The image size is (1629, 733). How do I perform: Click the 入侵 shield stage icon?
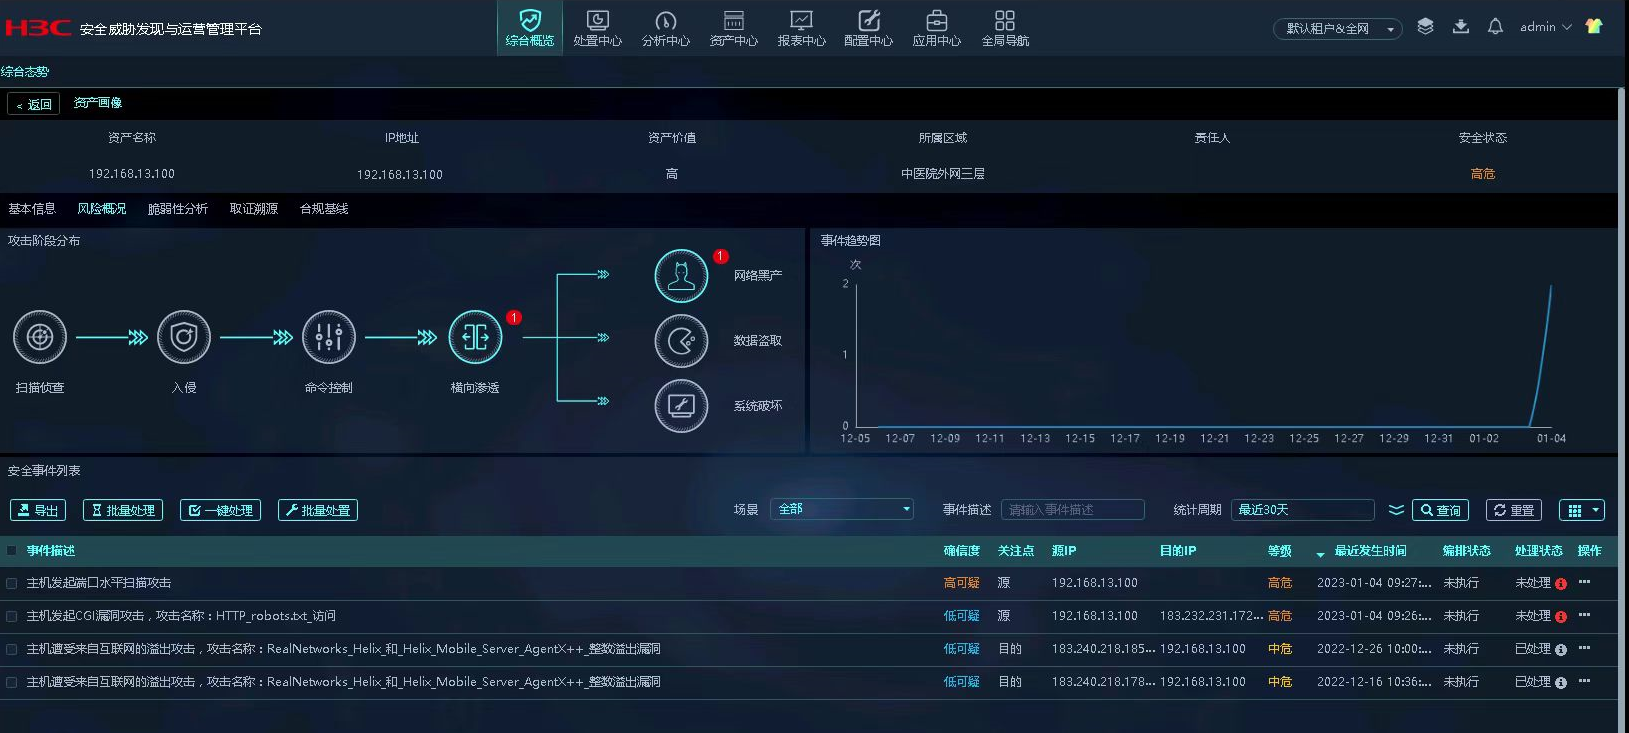[184, 337]
